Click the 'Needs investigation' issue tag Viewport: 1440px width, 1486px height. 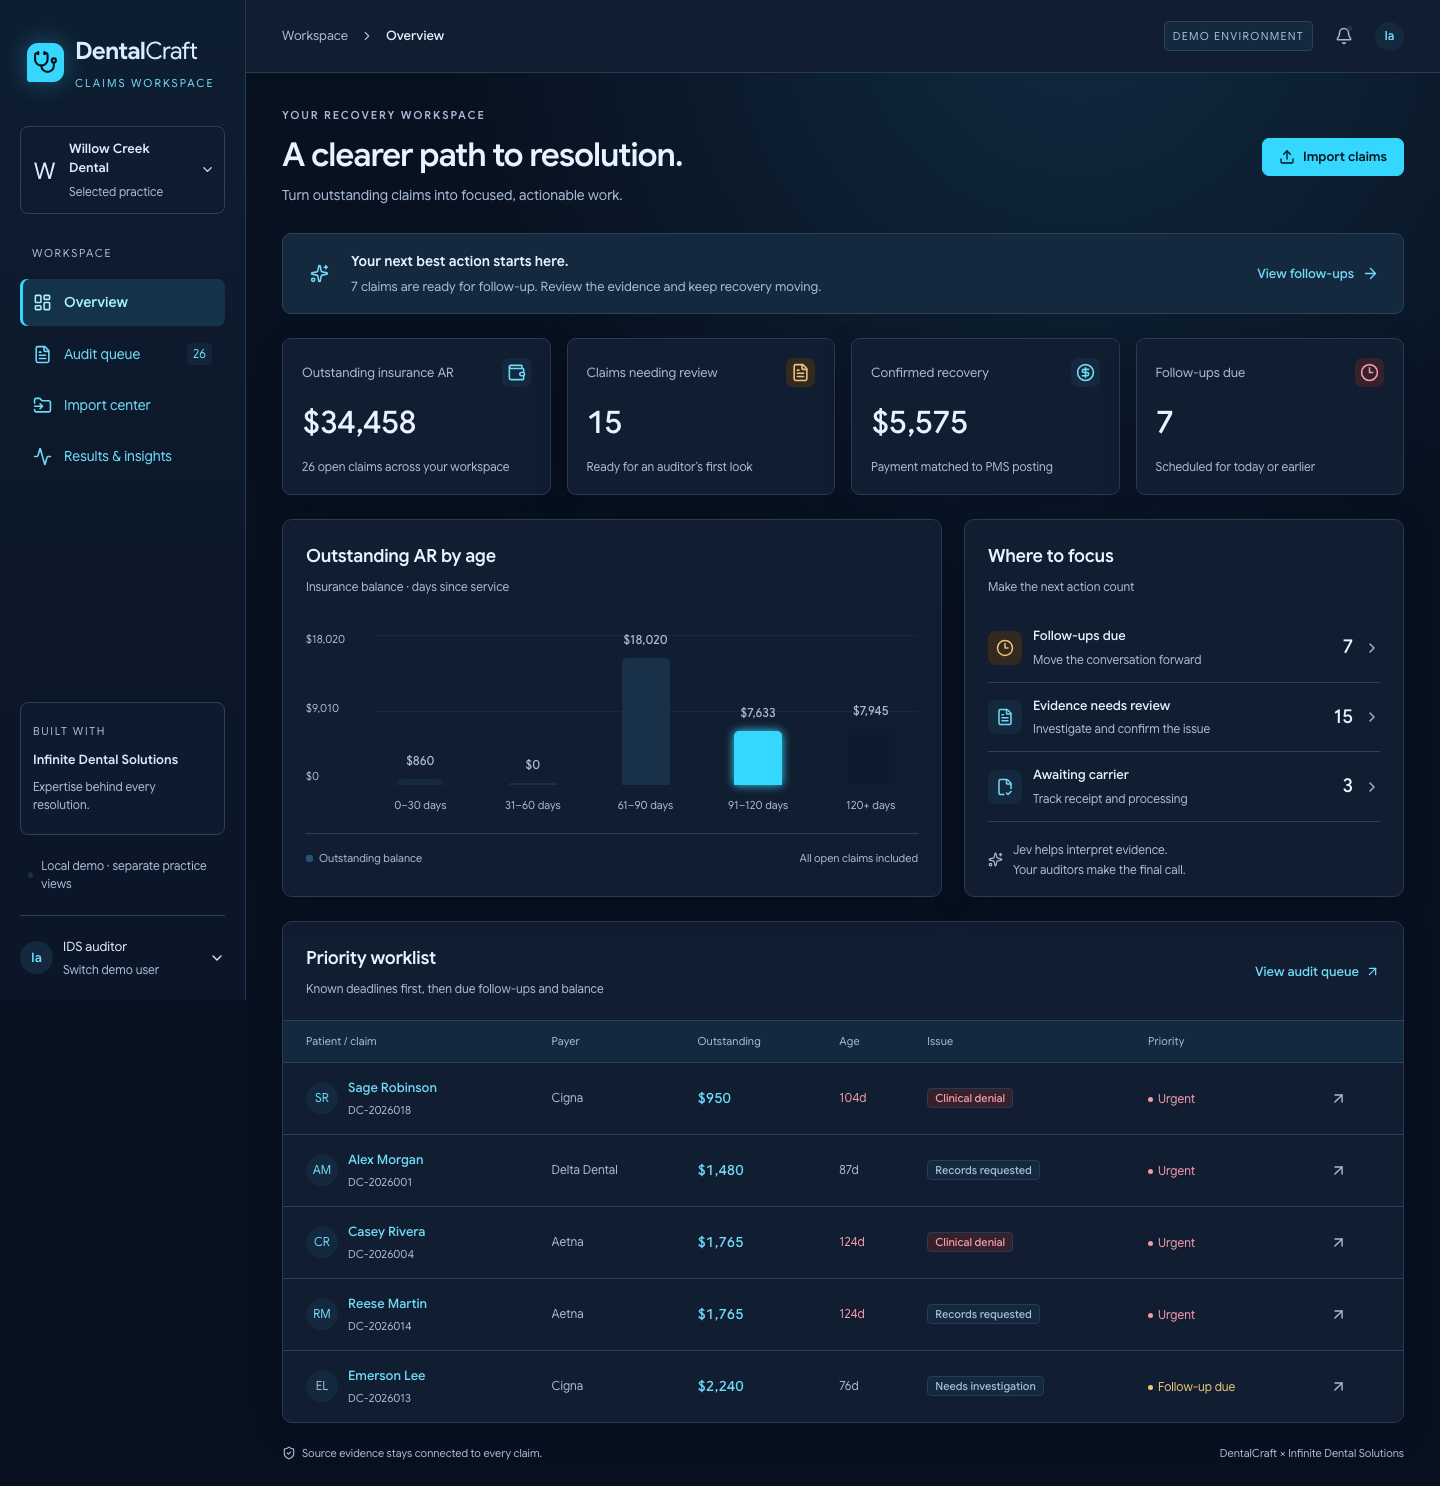click(985, 1386)
